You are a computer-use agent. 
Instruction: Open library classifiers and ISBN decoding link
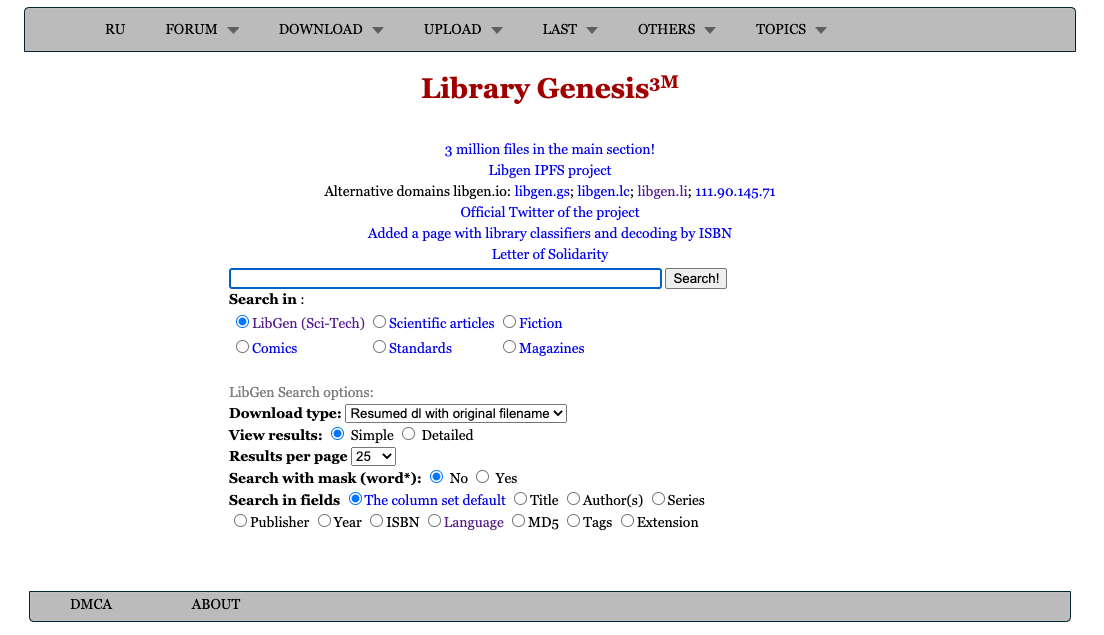tap(550, 234)
